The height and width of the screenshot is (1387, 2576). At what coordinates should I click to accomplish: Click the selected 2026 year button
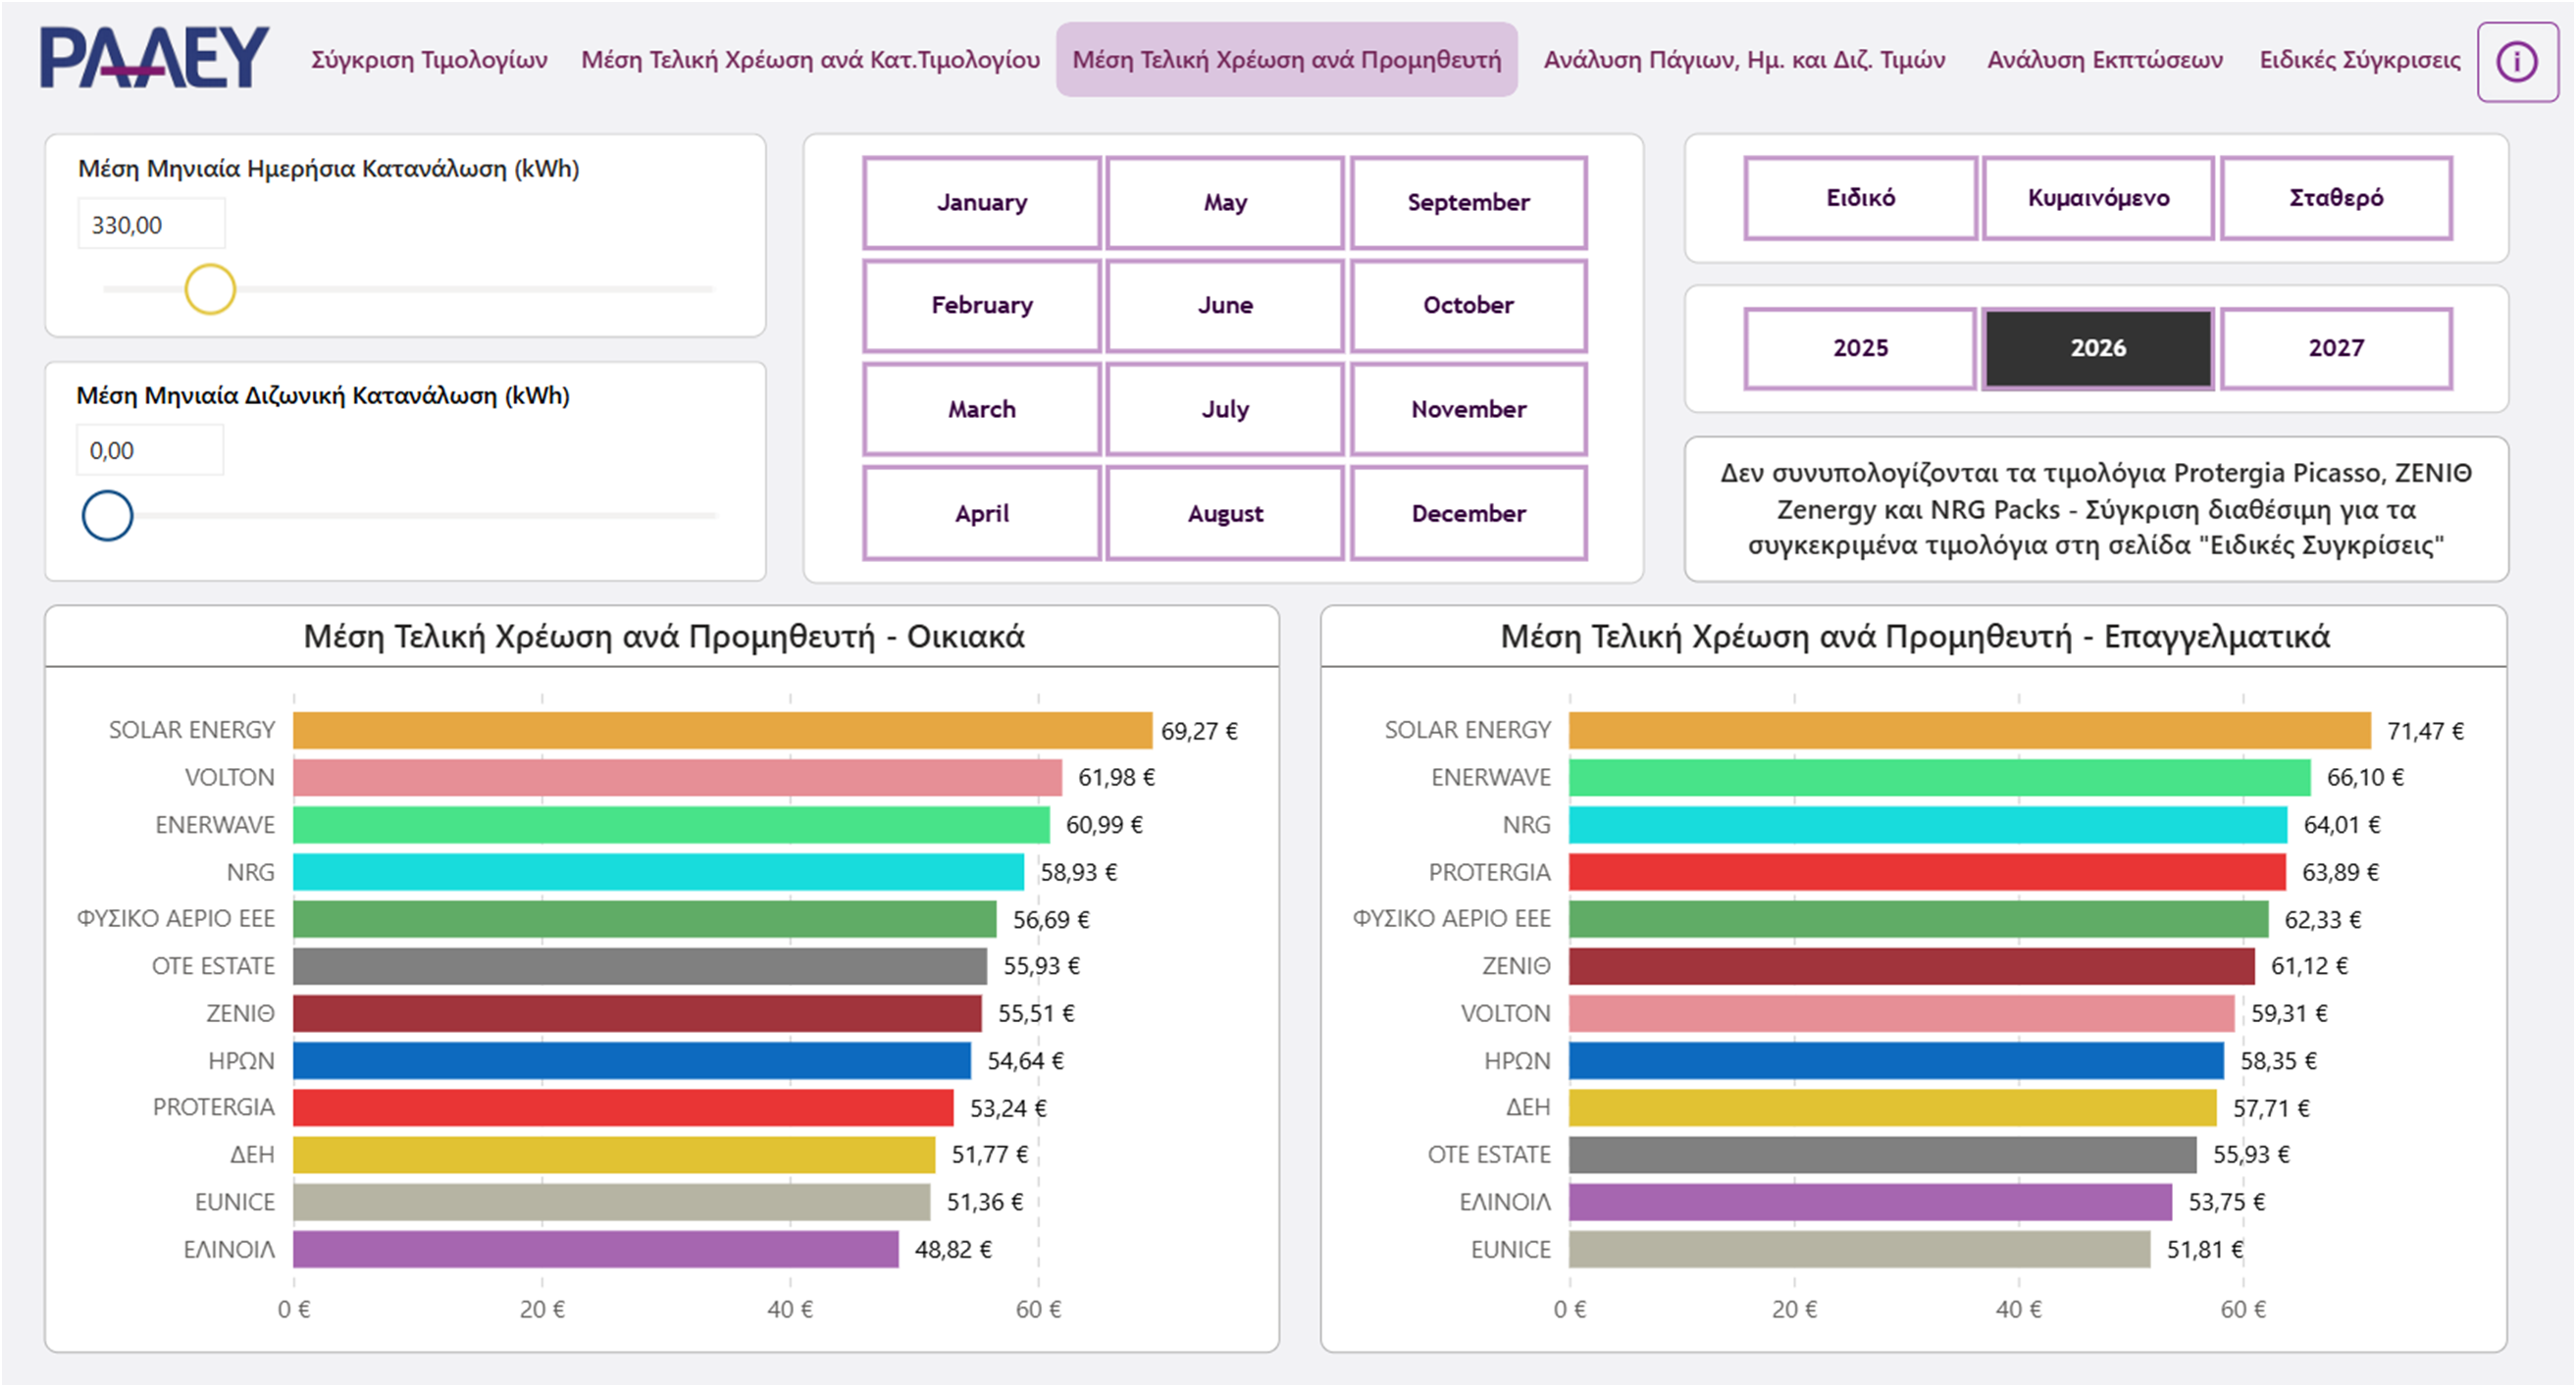coord(2098,348)
